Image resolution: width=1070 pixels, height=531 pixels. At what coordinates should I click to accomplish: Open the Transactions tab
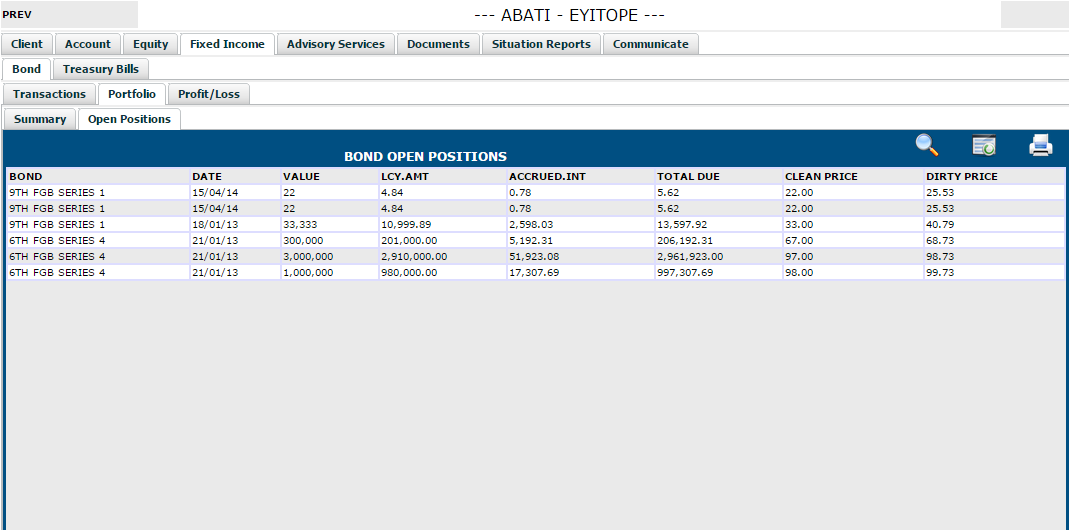(x=49, y=94)
